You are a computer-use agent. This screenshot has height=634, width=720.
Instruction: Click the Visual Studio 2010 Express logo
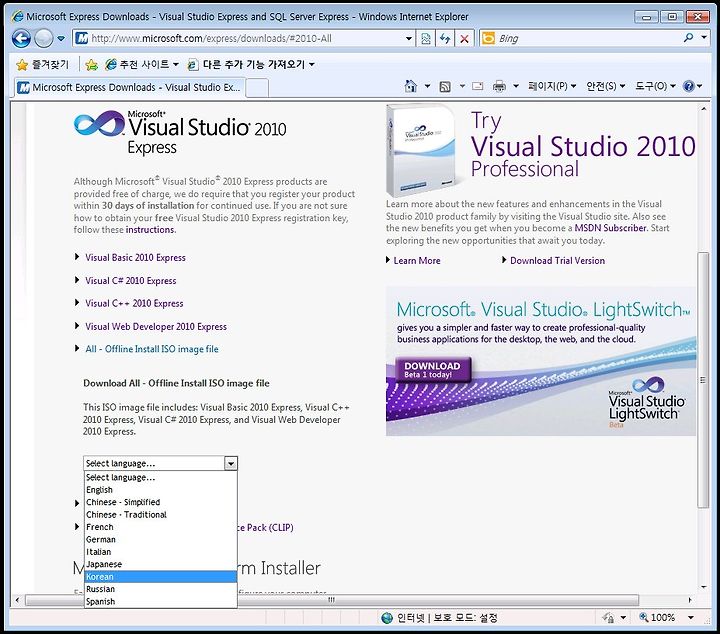pyautogui.click(x=180, y=132)
